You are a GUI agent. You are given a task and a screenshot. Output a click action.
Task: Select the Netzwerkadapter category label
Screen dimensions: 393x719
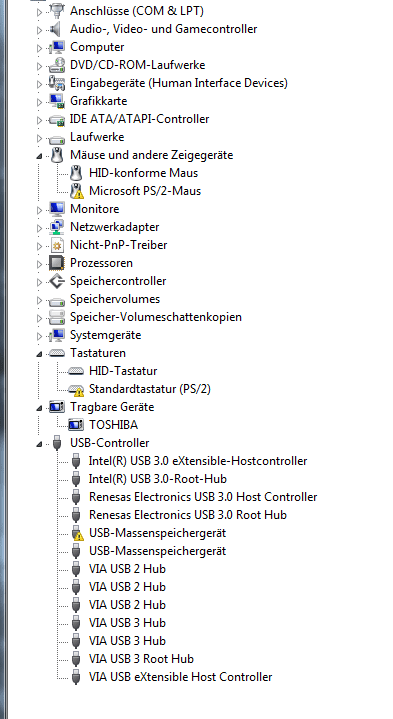(x=115, y=227)
